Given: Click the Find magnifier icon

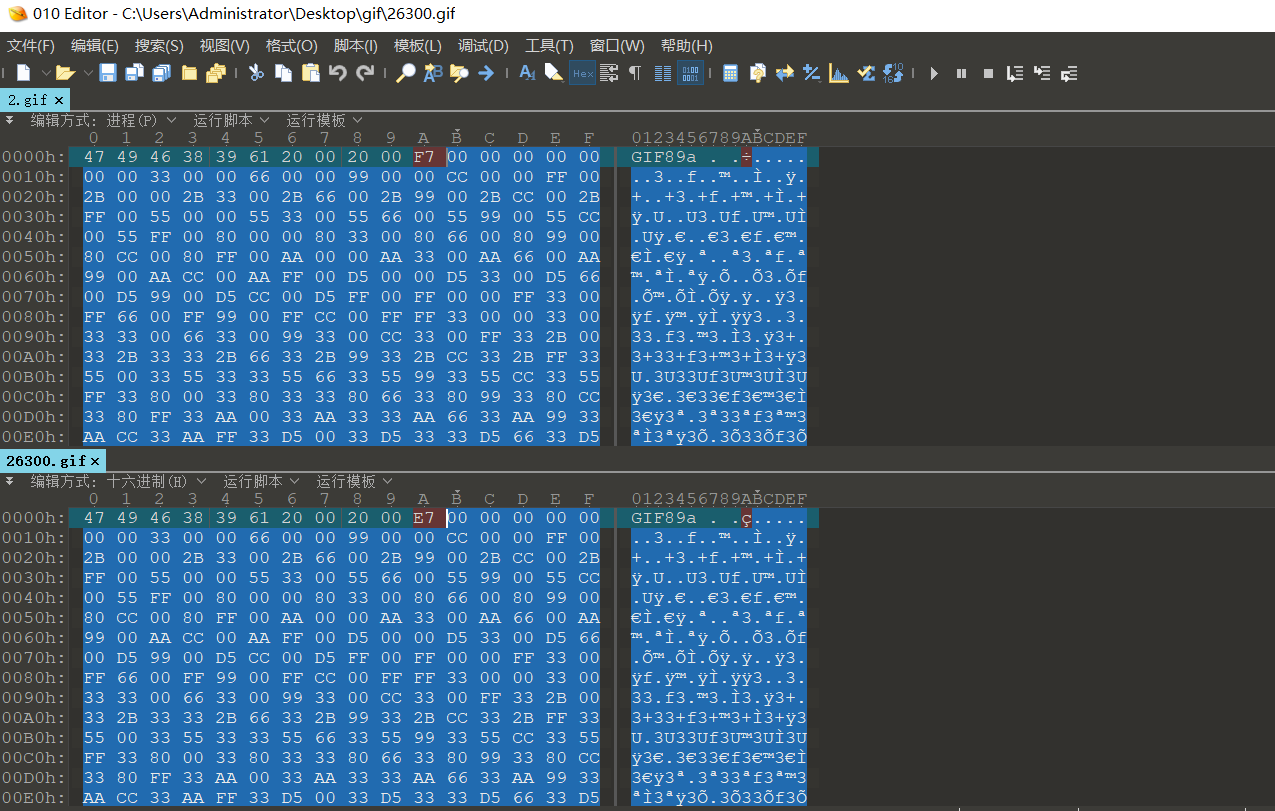Looking at the screenshot, I should [x=406, y=73].
